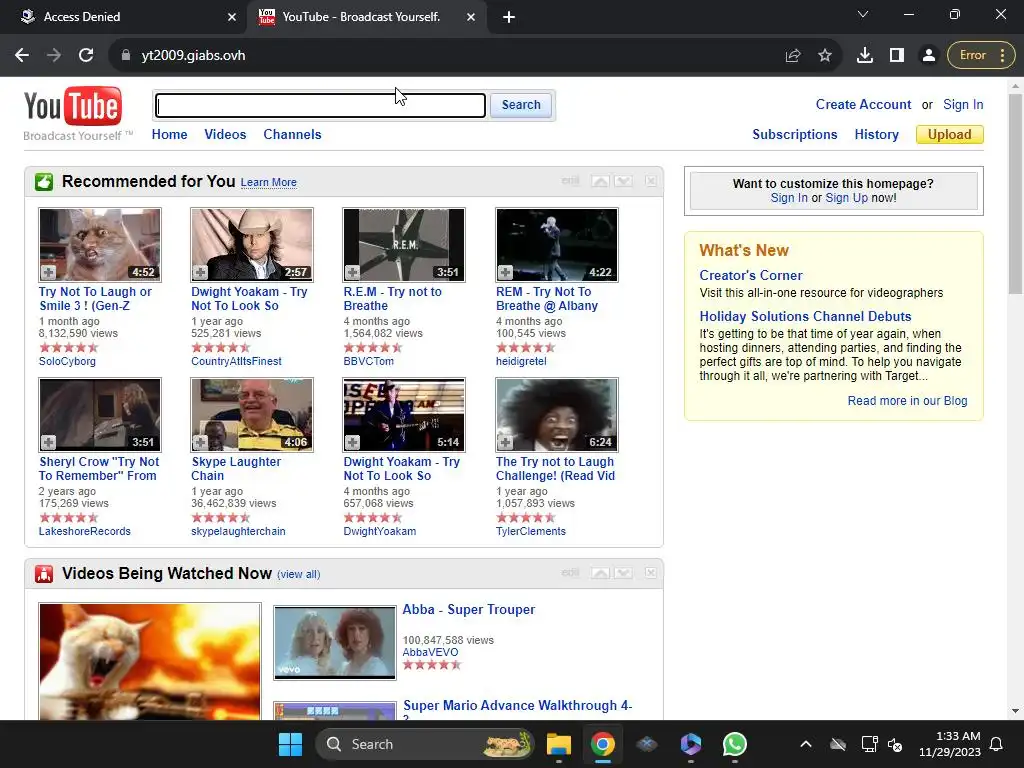Add R.E.M 3:51 video to queue
Image resolution: width=1024 pixels, height=768 pixels.
[353, 272]
